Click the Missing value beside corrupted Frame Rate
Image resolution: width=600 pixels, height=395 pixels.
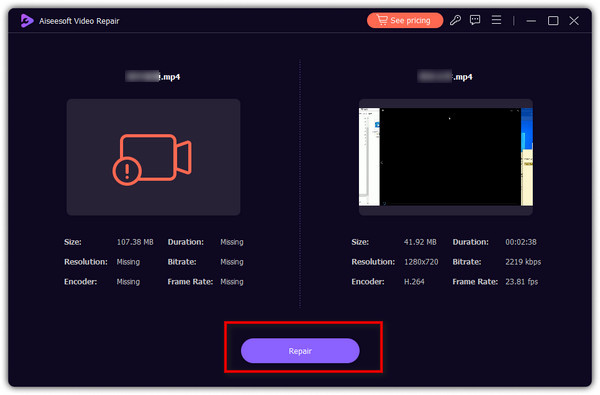pyautogui.click(x=232, y=282)
